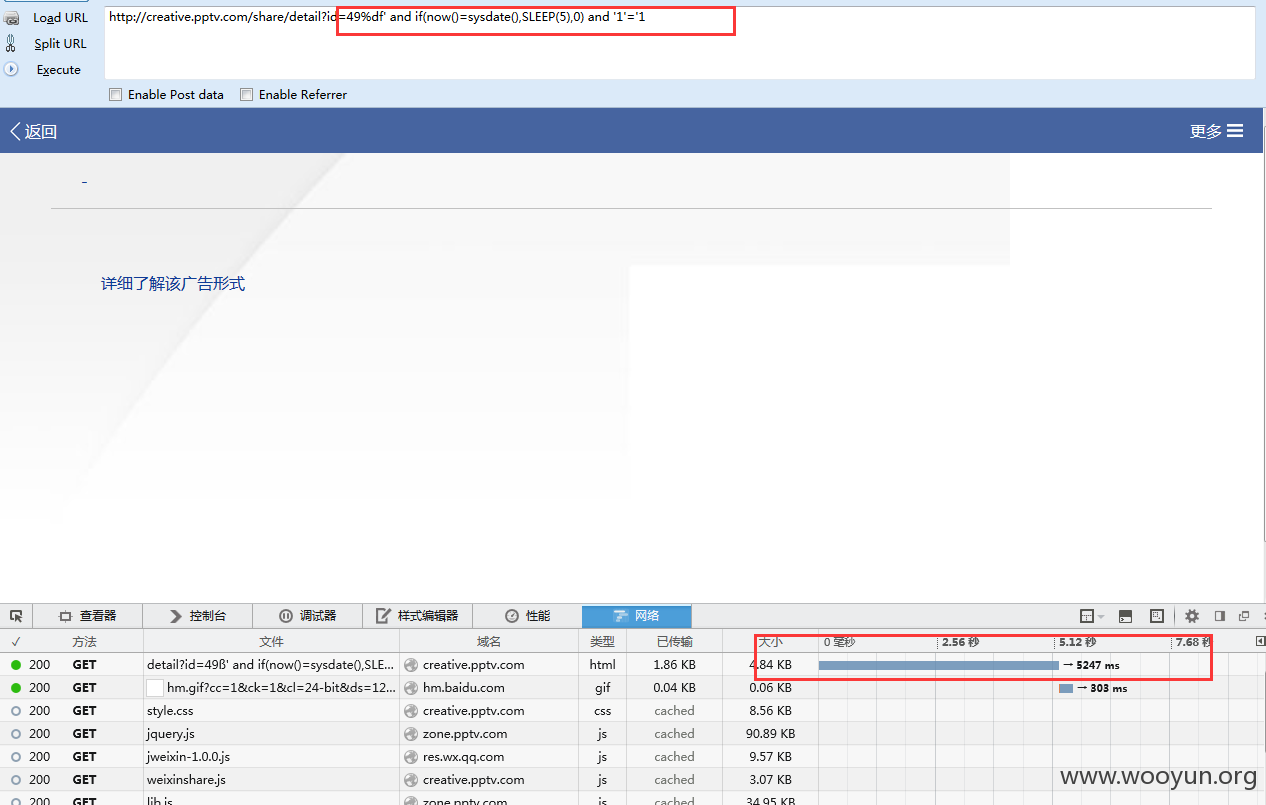The height and width of the screenshot is (805, 1266).
Task: Enable the Post data checkbox
Action: click(116, 94)
